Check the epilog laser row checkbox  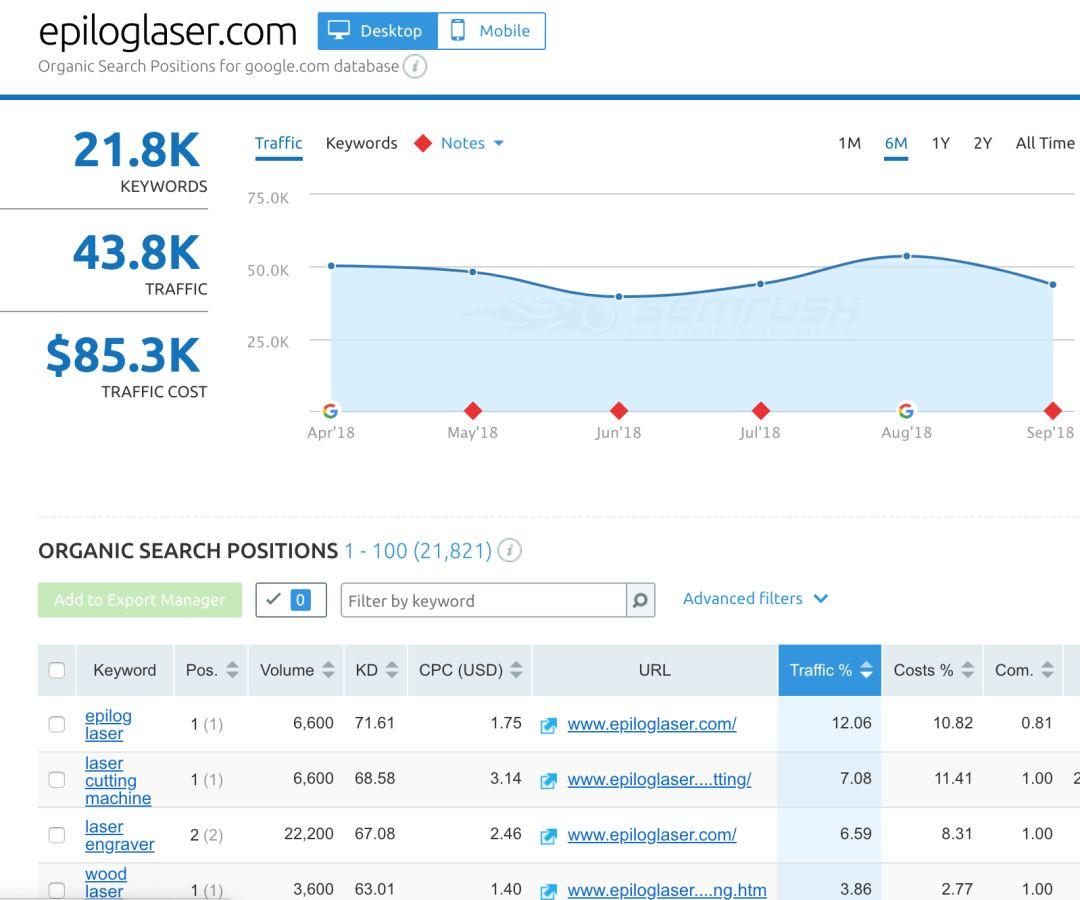[x=57, y=724]
